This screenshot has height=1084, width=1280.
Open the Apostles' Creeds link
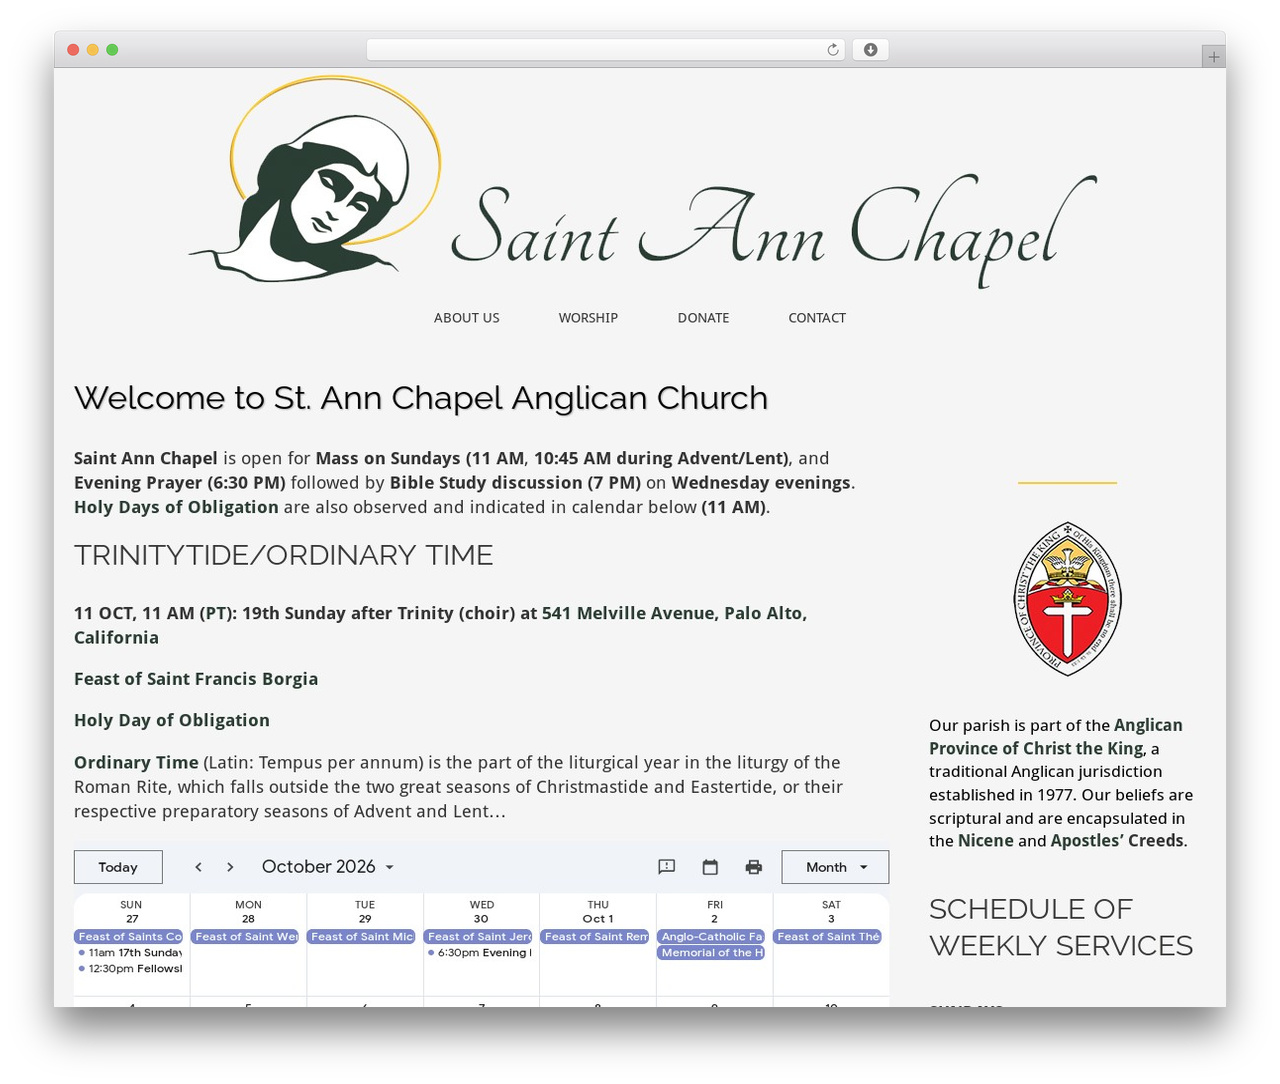click(x=1117, y=841)
